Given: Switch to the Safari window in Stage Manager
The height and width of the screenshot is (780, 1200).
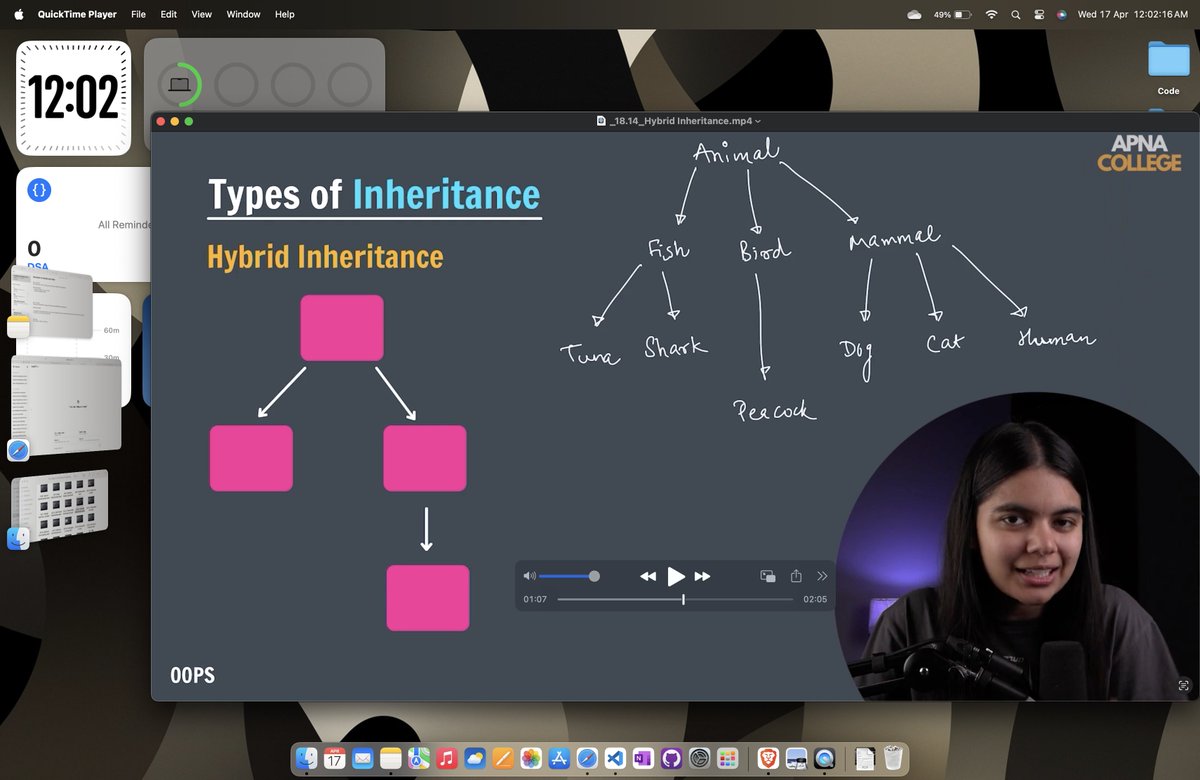Looking at the screenshot, I should [x=65, y=406].
